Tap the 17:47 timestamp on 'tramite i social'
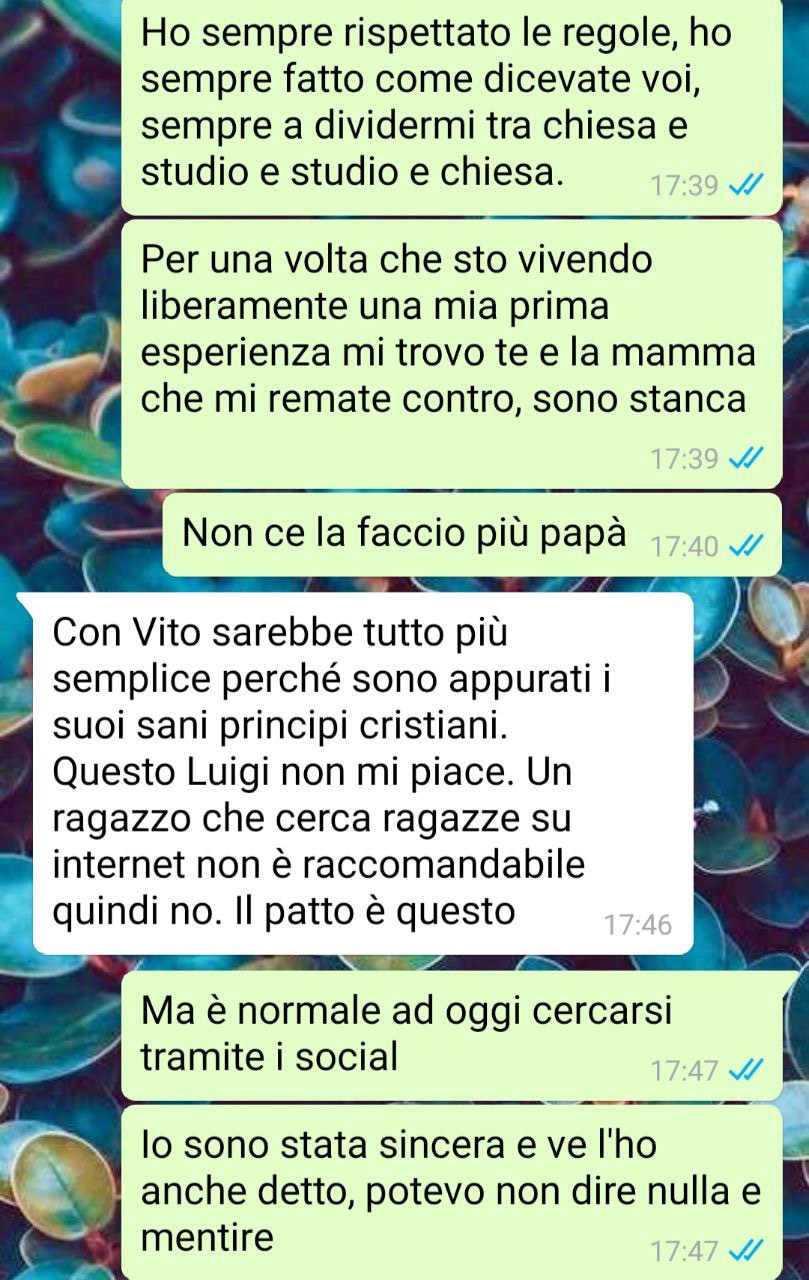The image size is (809, 1280). coord(684,1071)
